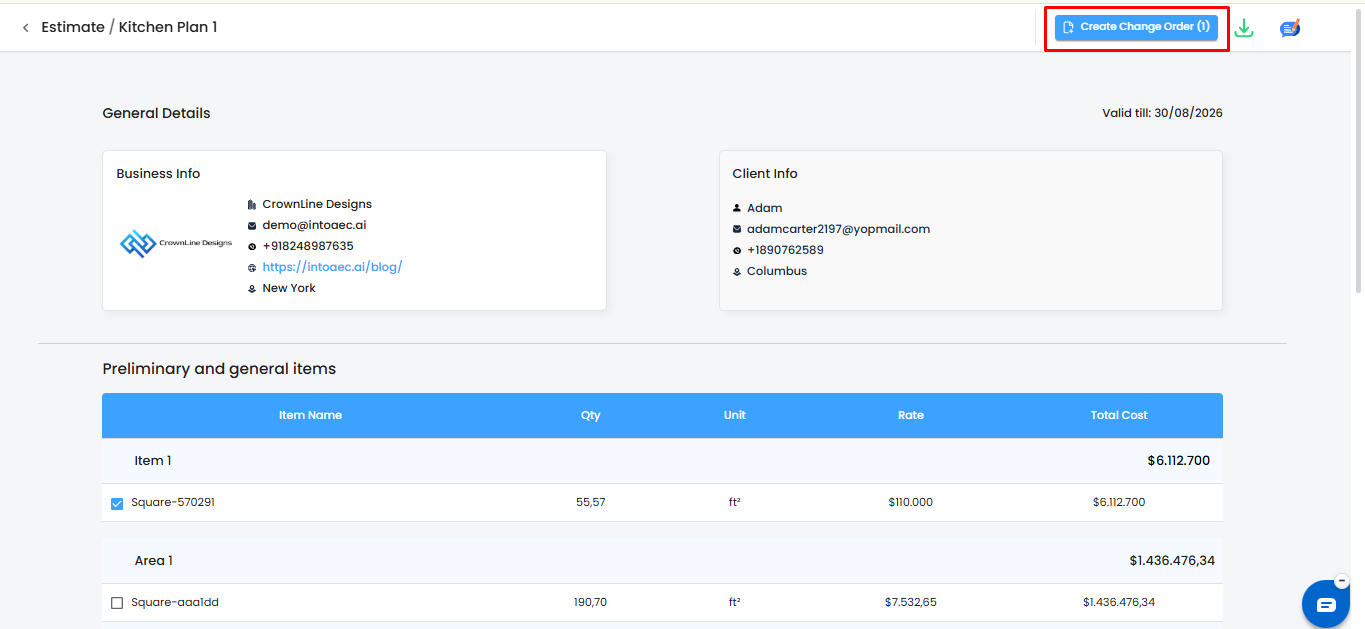Click phone icon beside +1890762589
Image resolution: width=1365 pixels, height=629 pixels.
pos(737,250)
